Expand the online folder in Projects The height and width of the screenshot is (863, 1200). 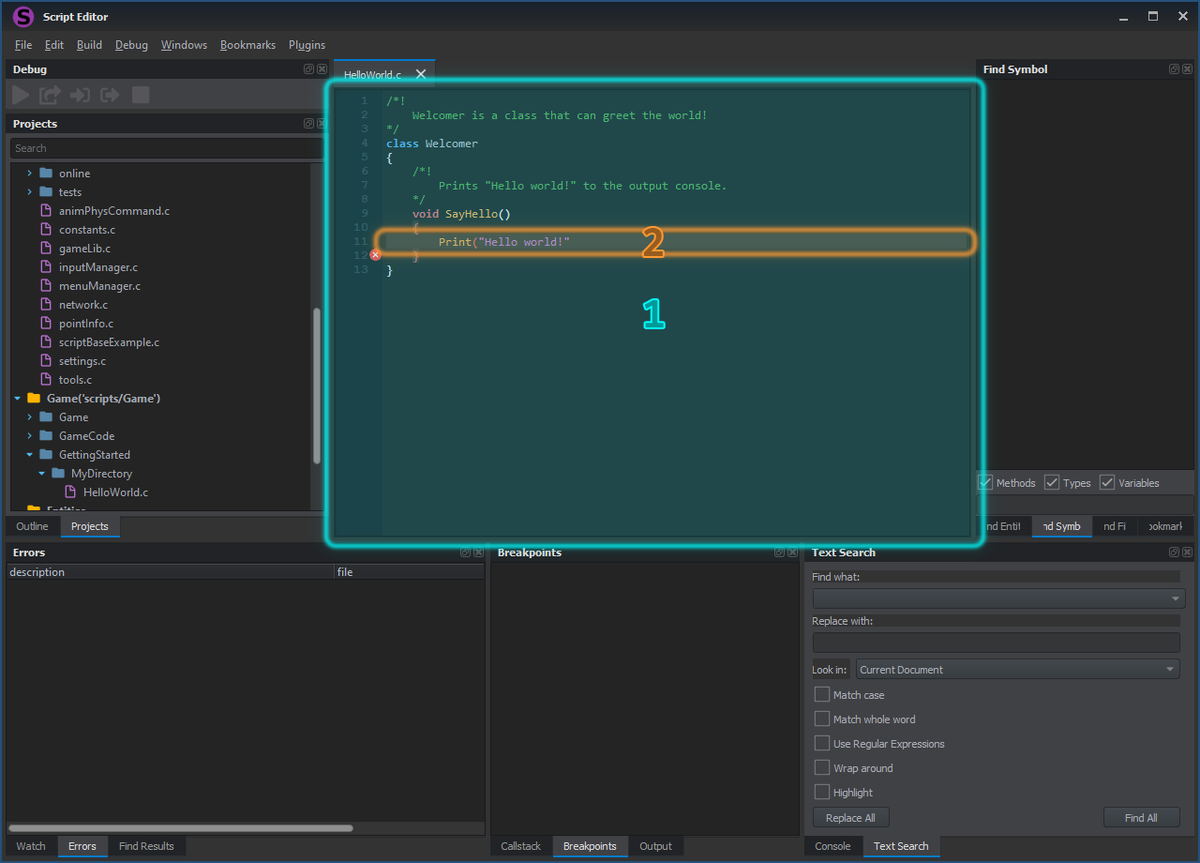[28, 172]
